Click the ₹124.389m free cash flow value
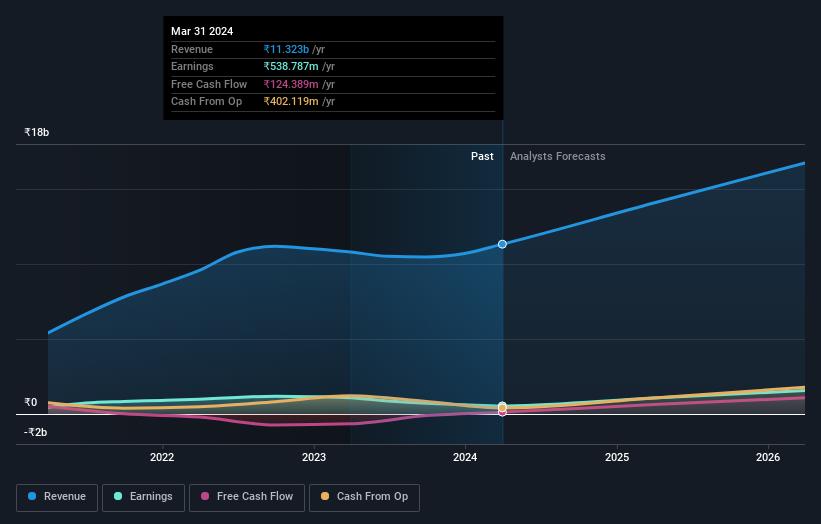Image resolution: width=821 pixels, height=524 pixels. [291, 84]
